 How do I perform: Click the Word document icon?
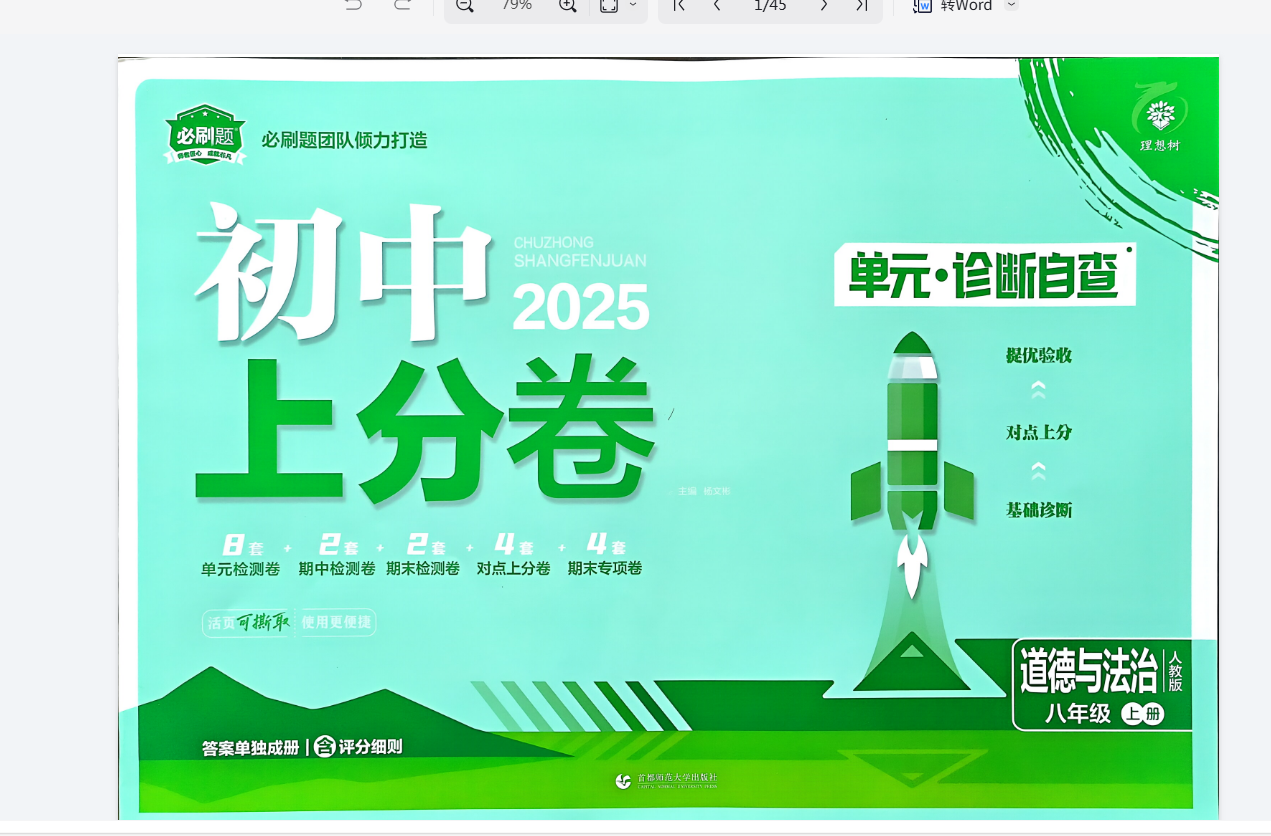(922, 5)
